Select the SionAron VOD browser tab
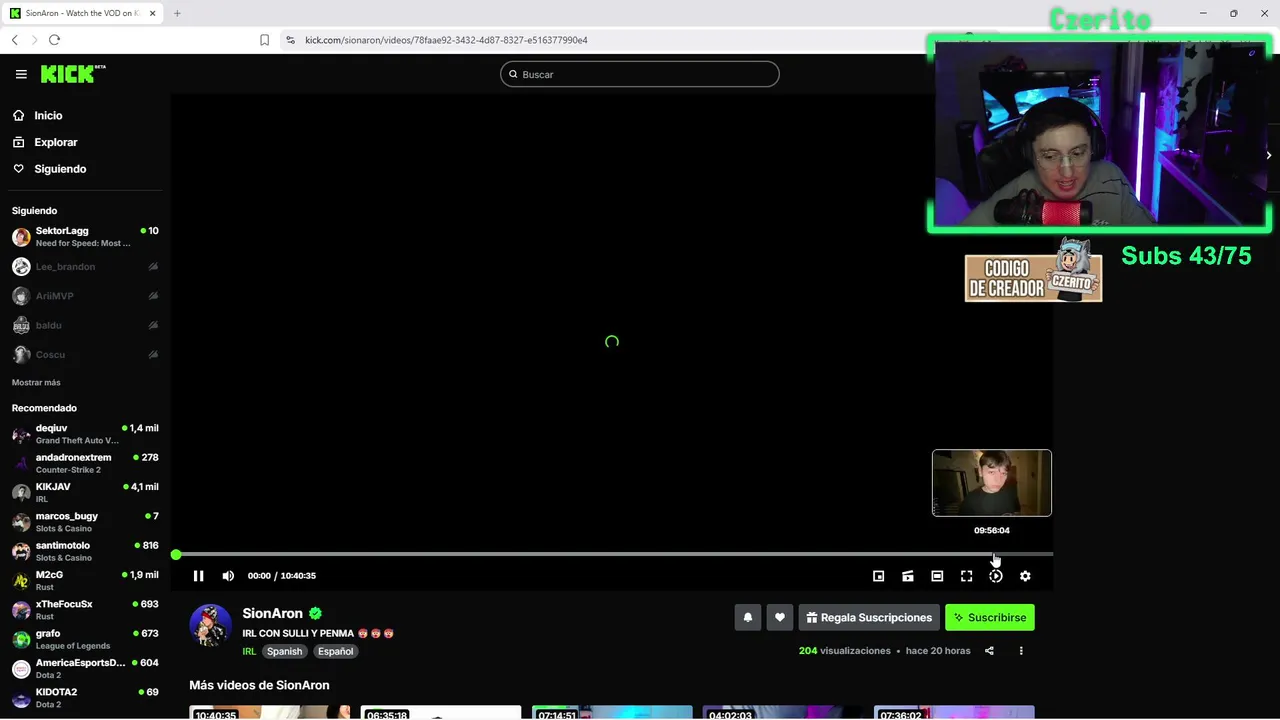The width and height of the screenshot is (1280, 720). coord(82,13)
